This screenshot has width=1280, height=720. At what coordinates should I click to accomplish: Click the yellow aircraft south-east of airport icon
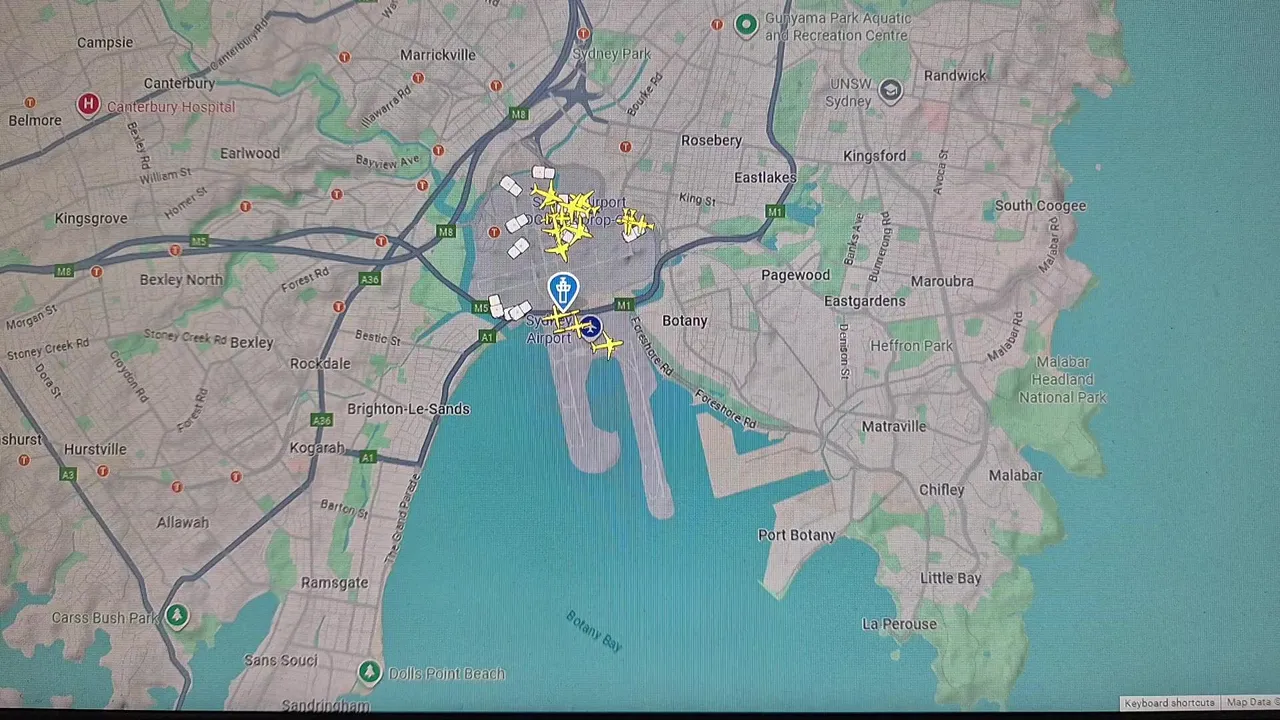tap(606, 346)
